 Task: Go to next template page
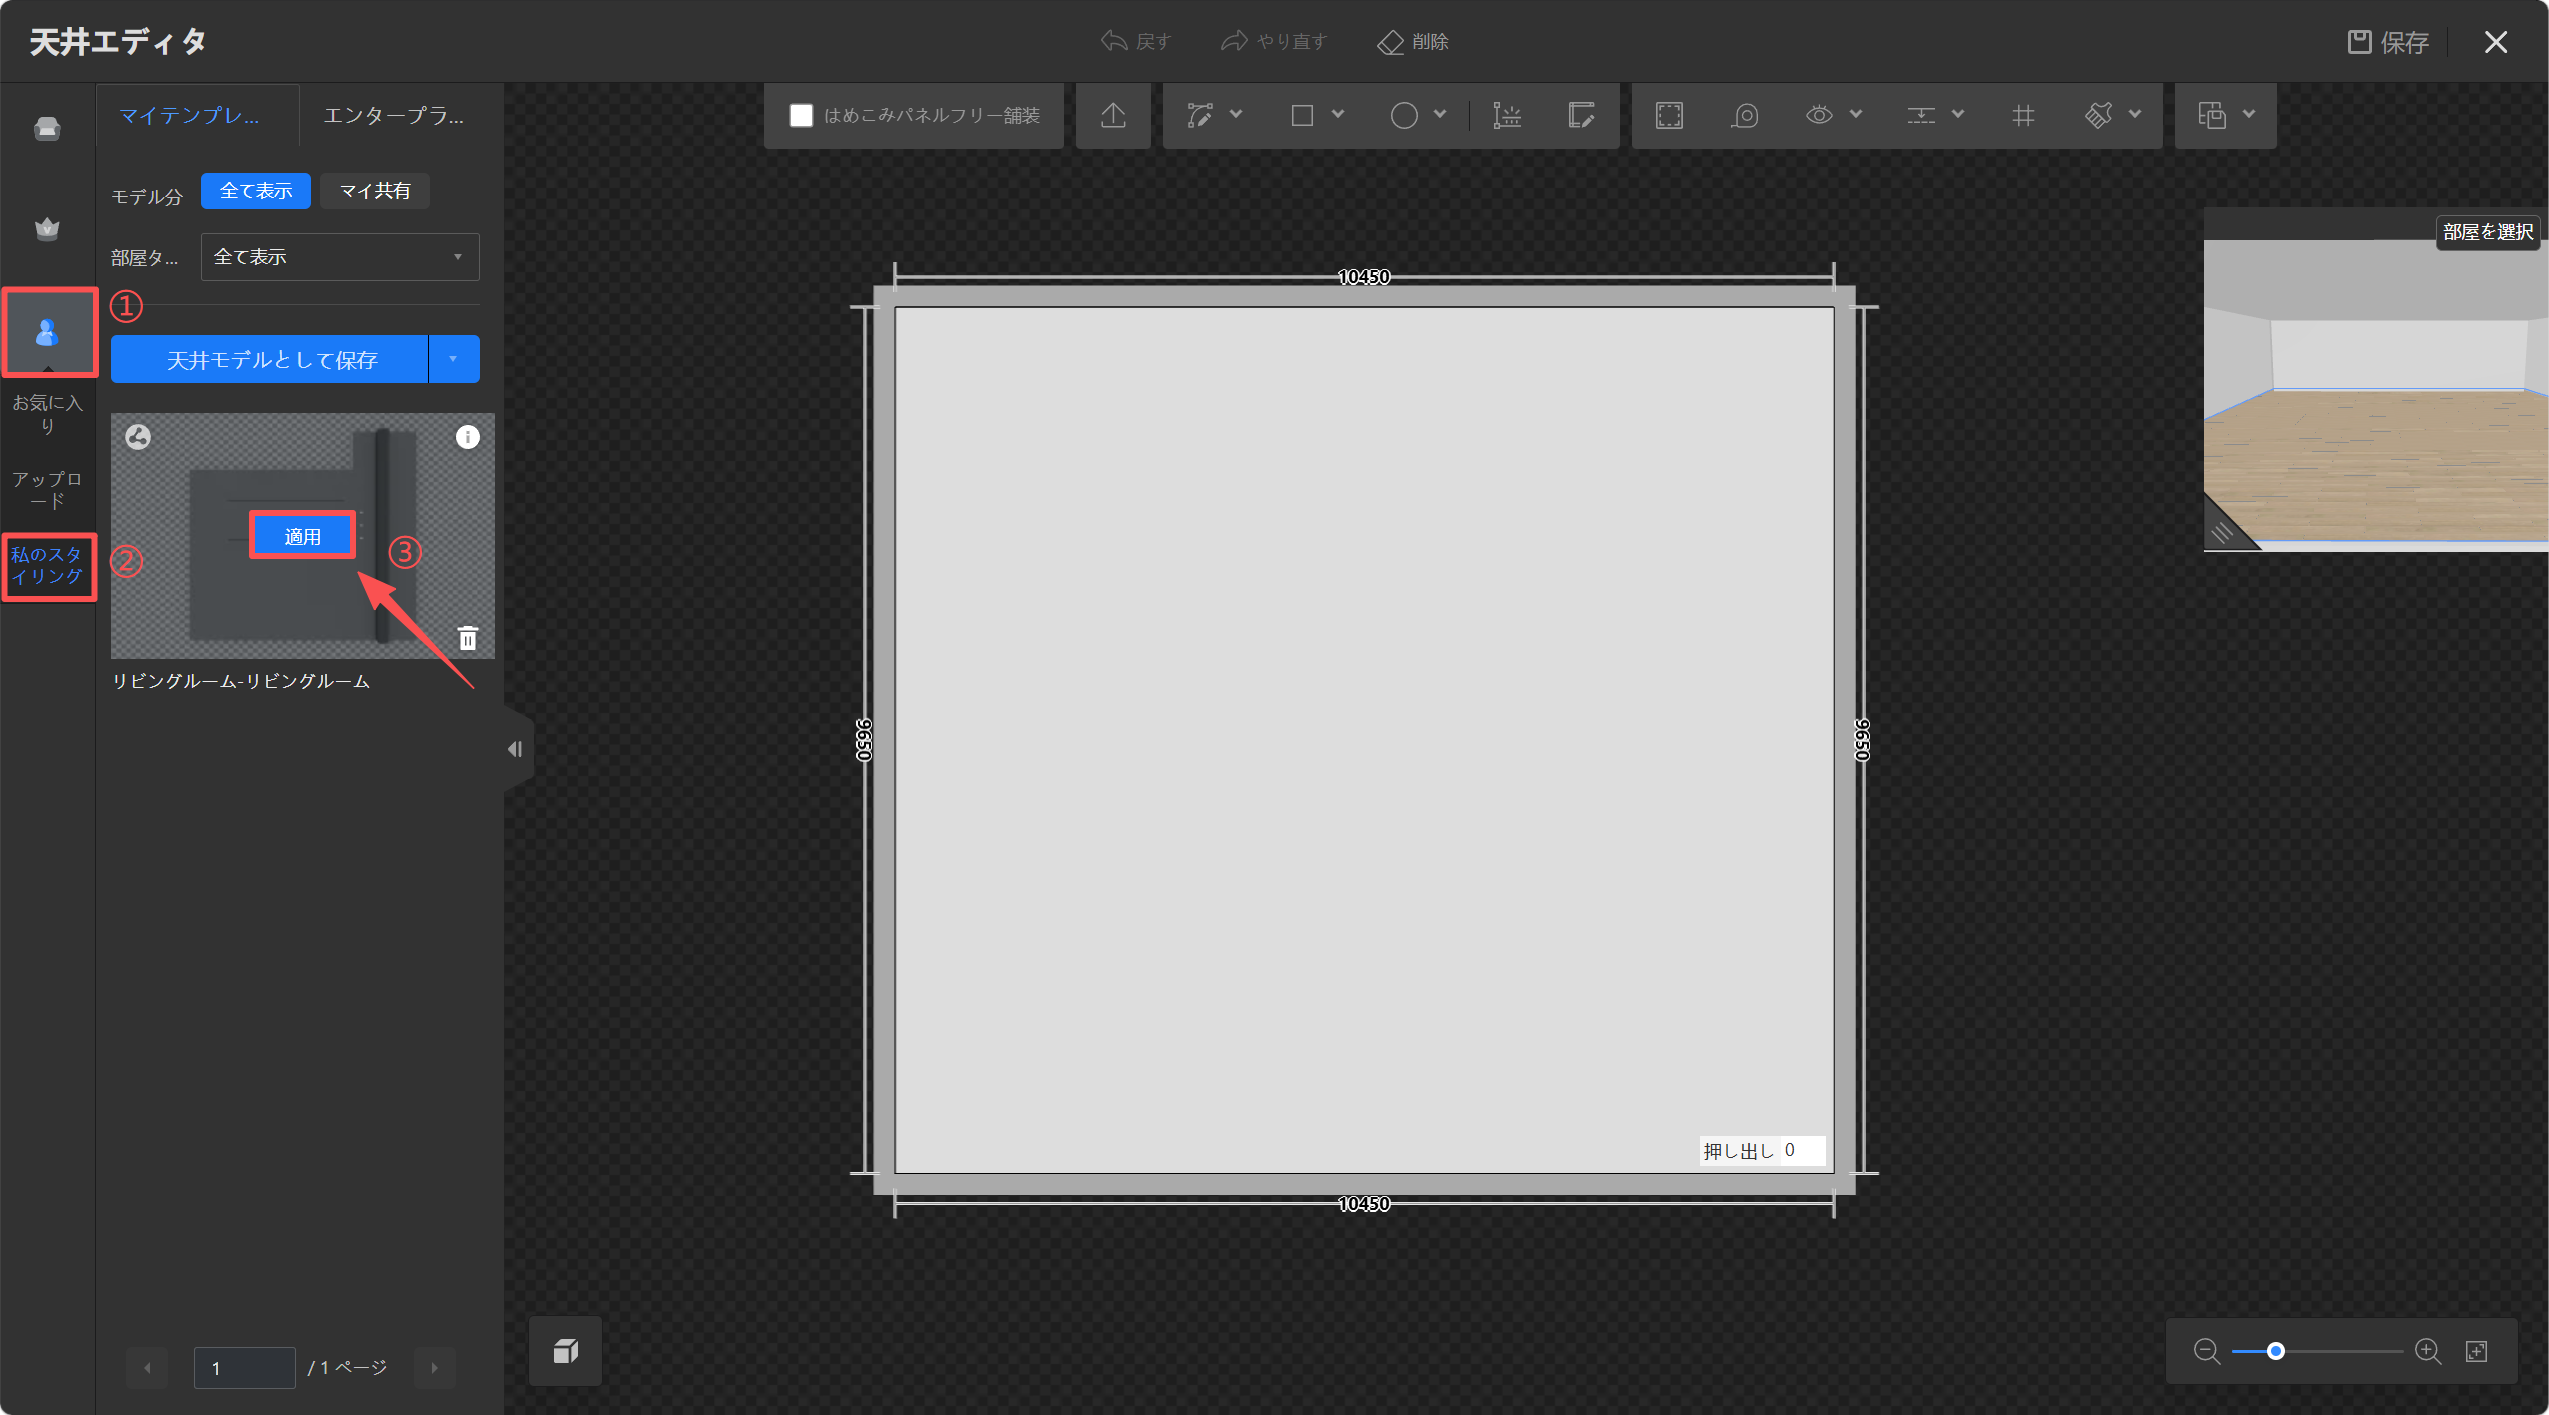coord(435,1368)
